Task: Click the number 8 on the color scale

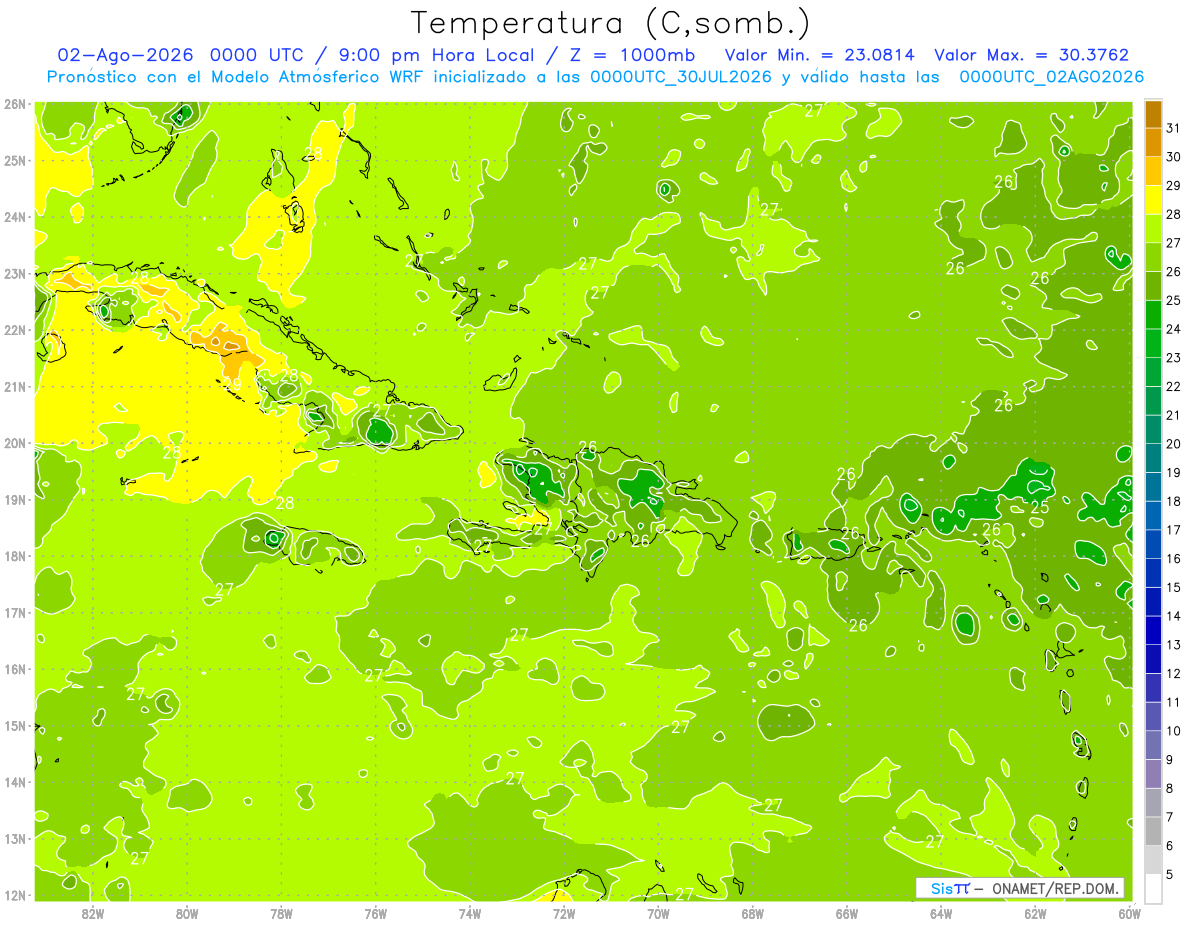Action: coord(1170,788)
